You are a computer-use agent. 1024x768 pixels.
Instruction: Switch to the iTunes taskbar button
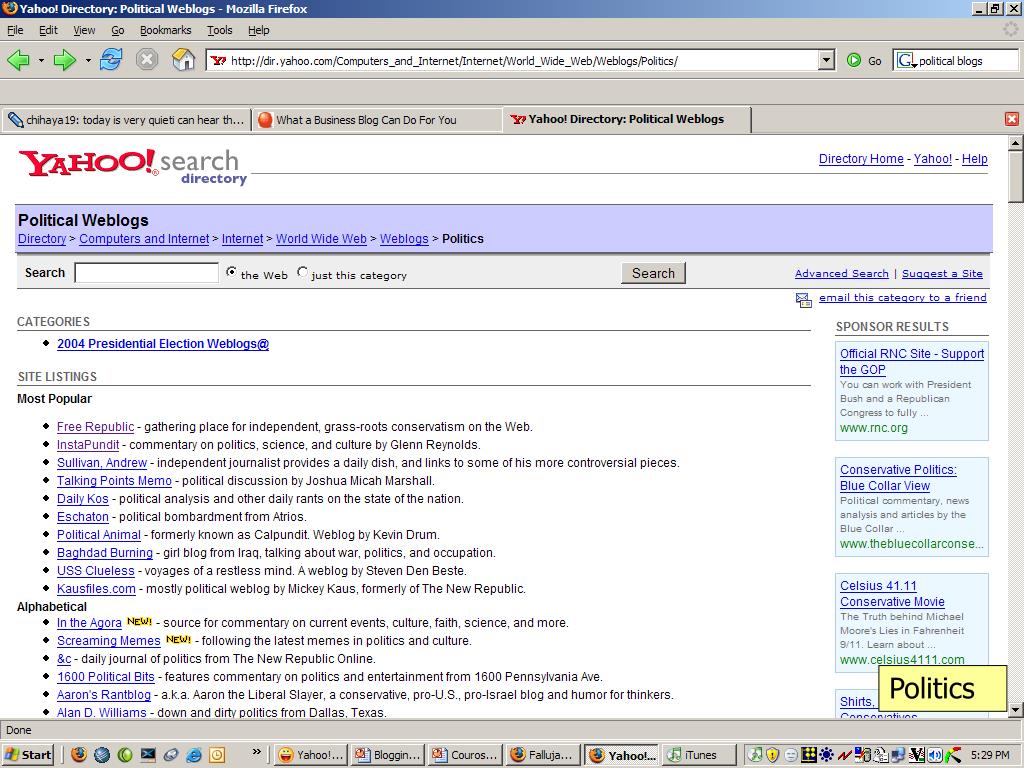coord(699,755)
